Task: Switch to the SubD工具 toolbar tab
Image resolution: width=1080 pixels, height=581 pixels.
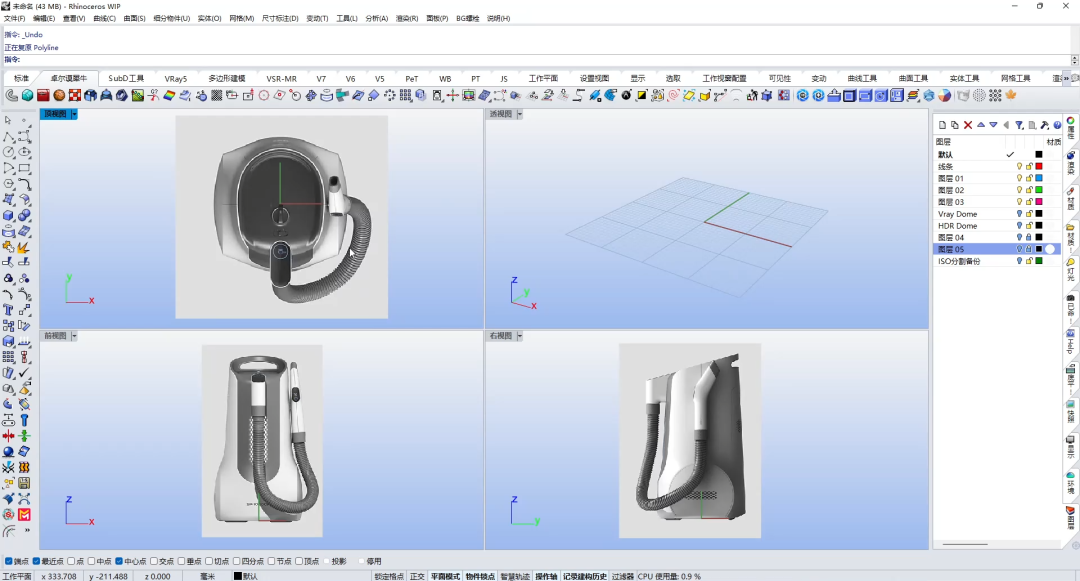Action: [126, 78]
